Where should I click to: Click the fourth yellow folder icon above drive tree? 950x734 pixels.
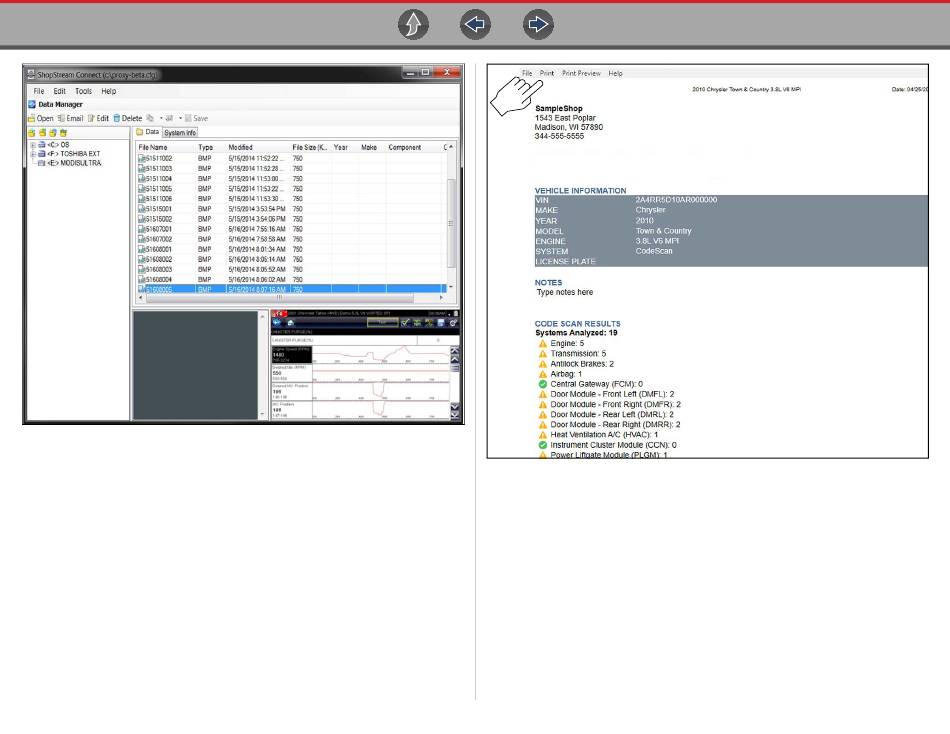click(63, 133)
